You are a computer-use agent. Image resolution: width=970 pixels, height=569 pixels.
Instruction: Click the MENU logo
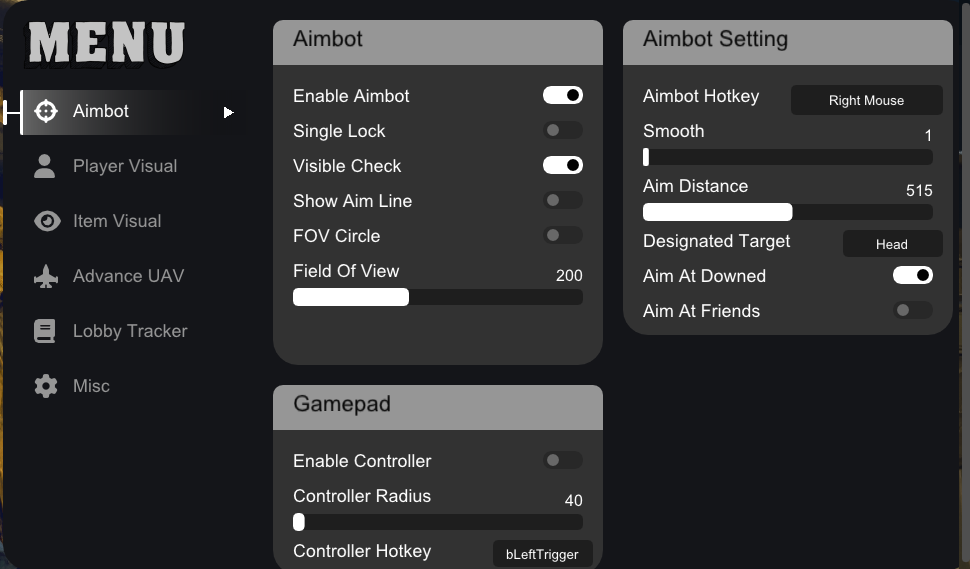point(106,43)
